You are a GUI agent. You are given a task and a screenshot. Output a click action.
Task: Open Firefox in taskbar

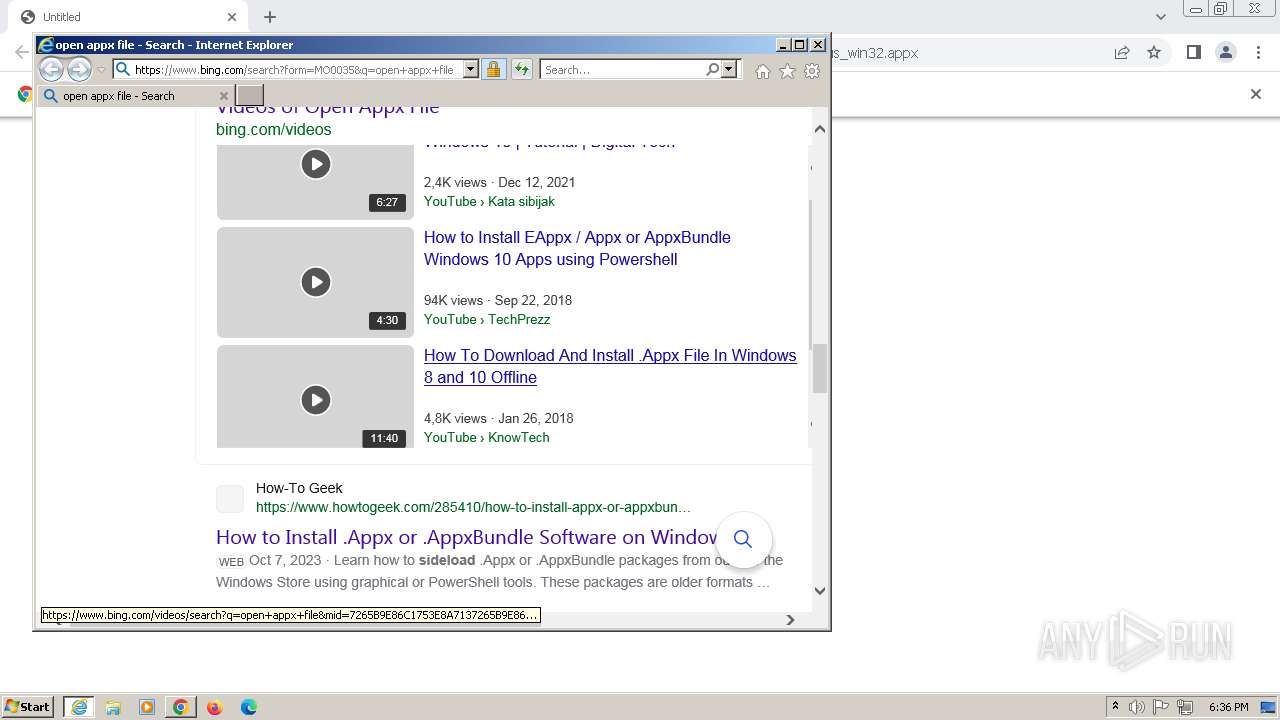(214, 707)
